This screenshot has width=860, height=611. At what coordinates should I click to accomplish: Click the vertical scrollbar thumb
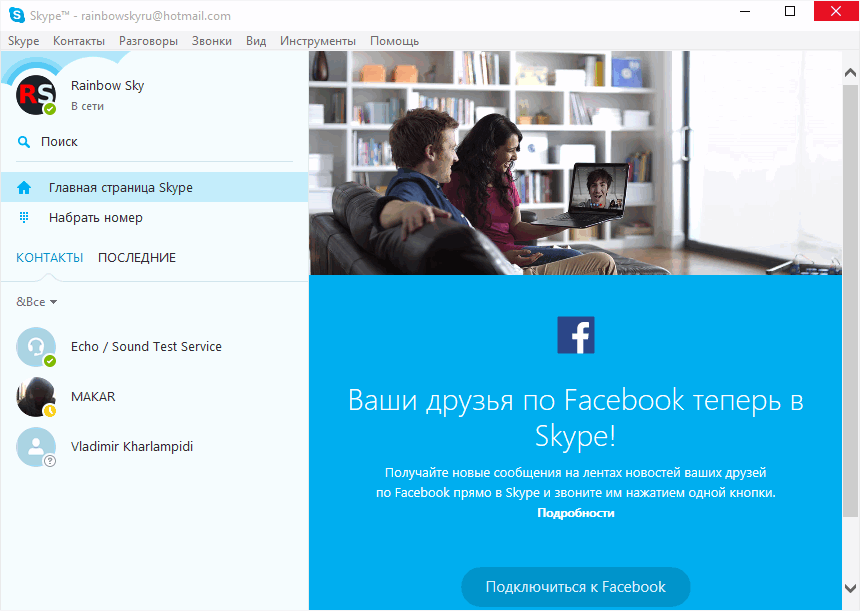[851, 301]
